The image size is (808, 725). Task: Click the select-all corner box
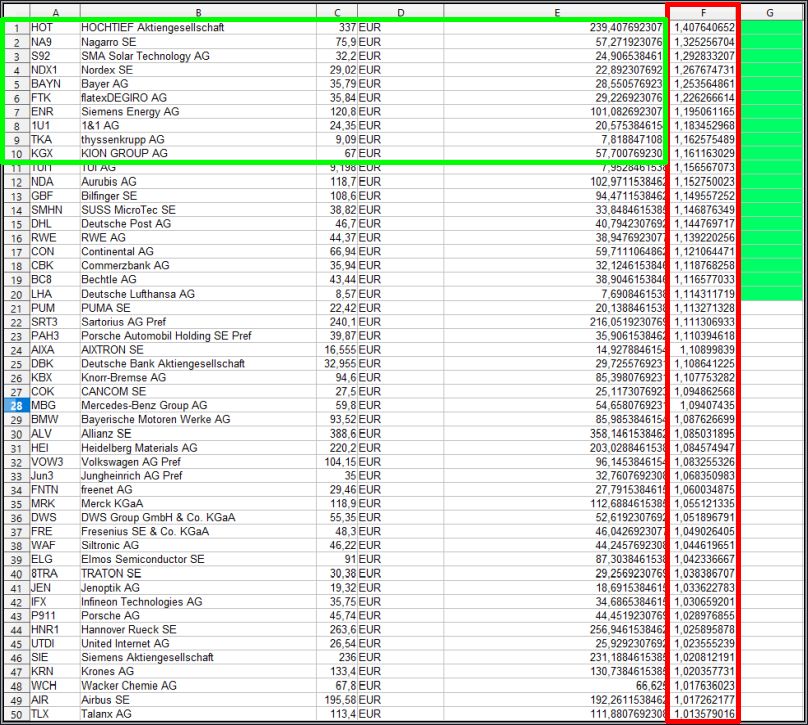pyautogui.click(x=14, y=12)
